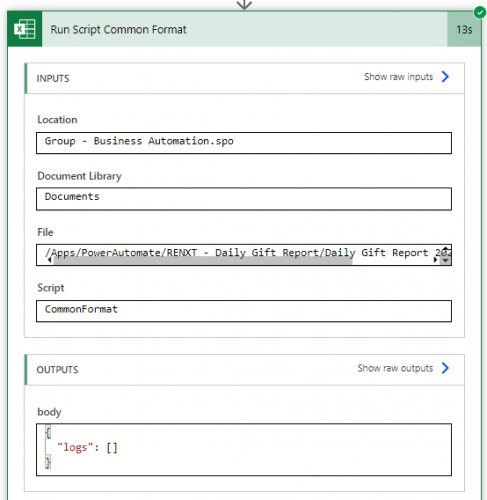The height and width of the screenshot is (500, 487).
Task: Click the Script label
Action: (x=51, y=288)
